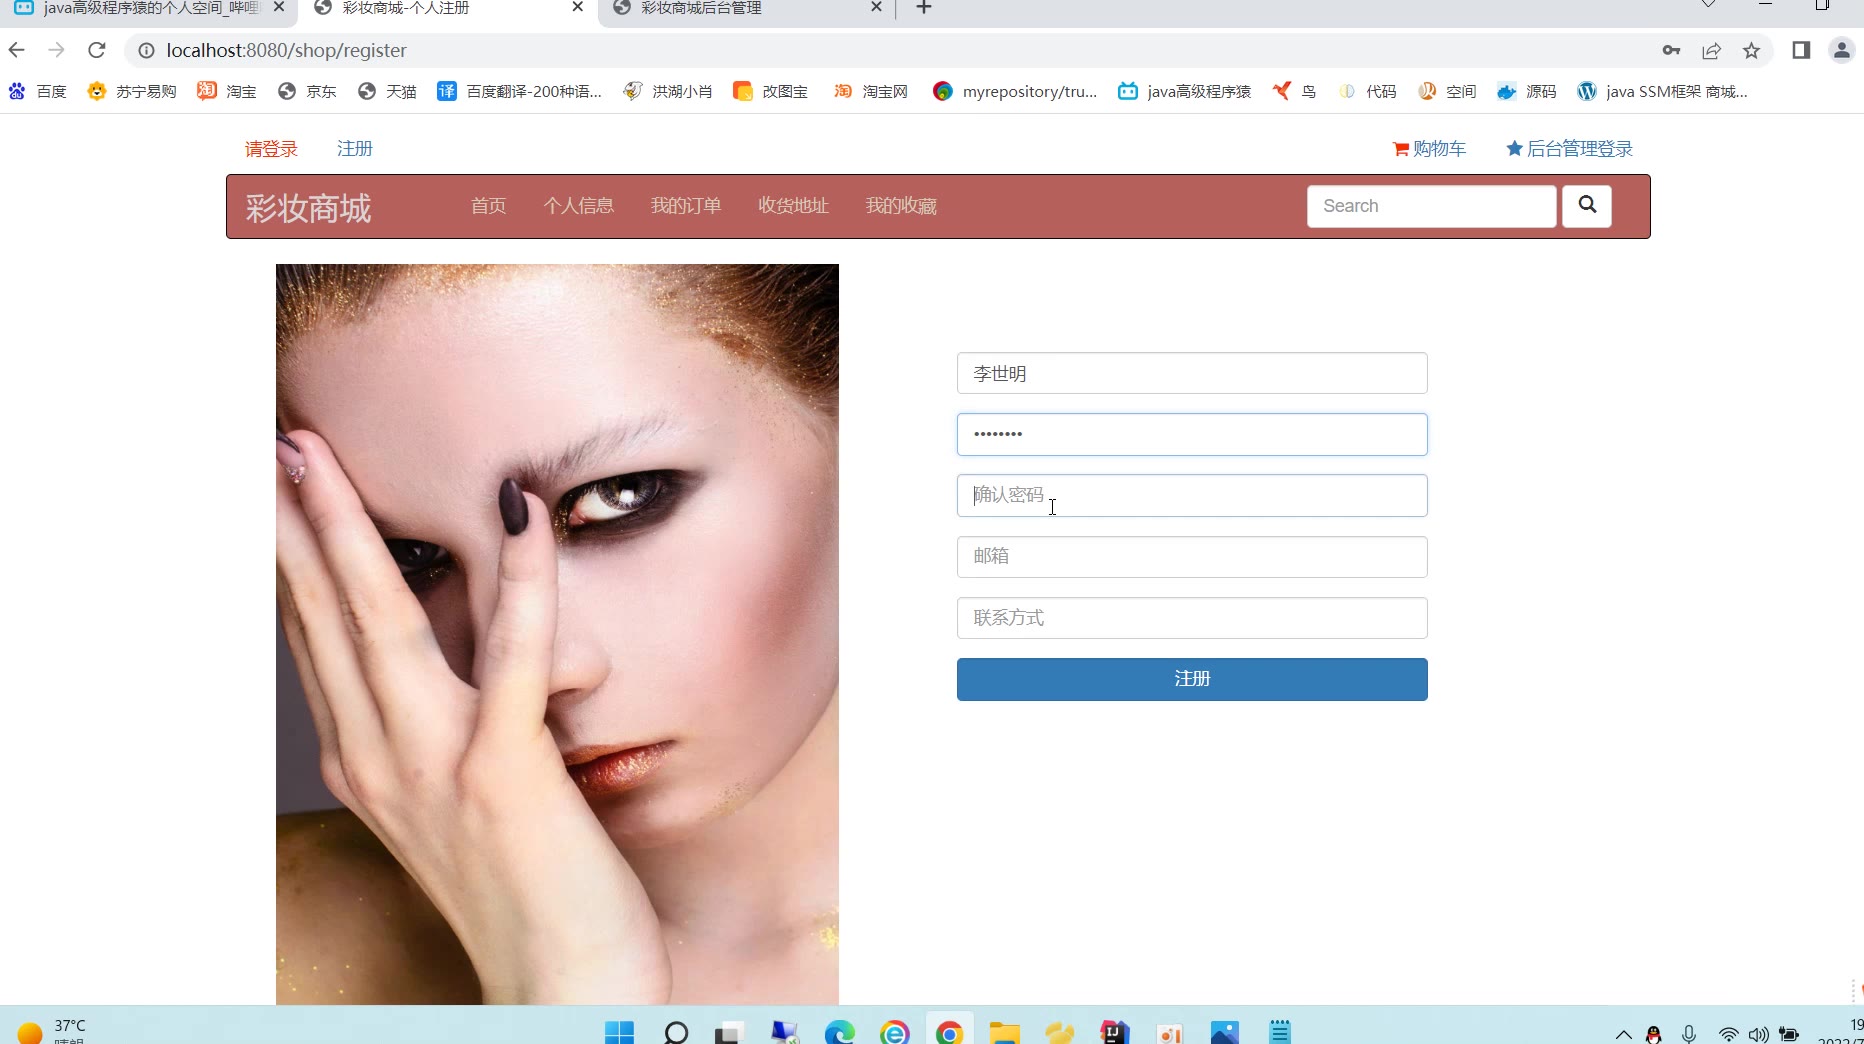Open the 源码 bookmark
The width and height of the screenshot is (1864, 1044).
tap(1527, 91)
